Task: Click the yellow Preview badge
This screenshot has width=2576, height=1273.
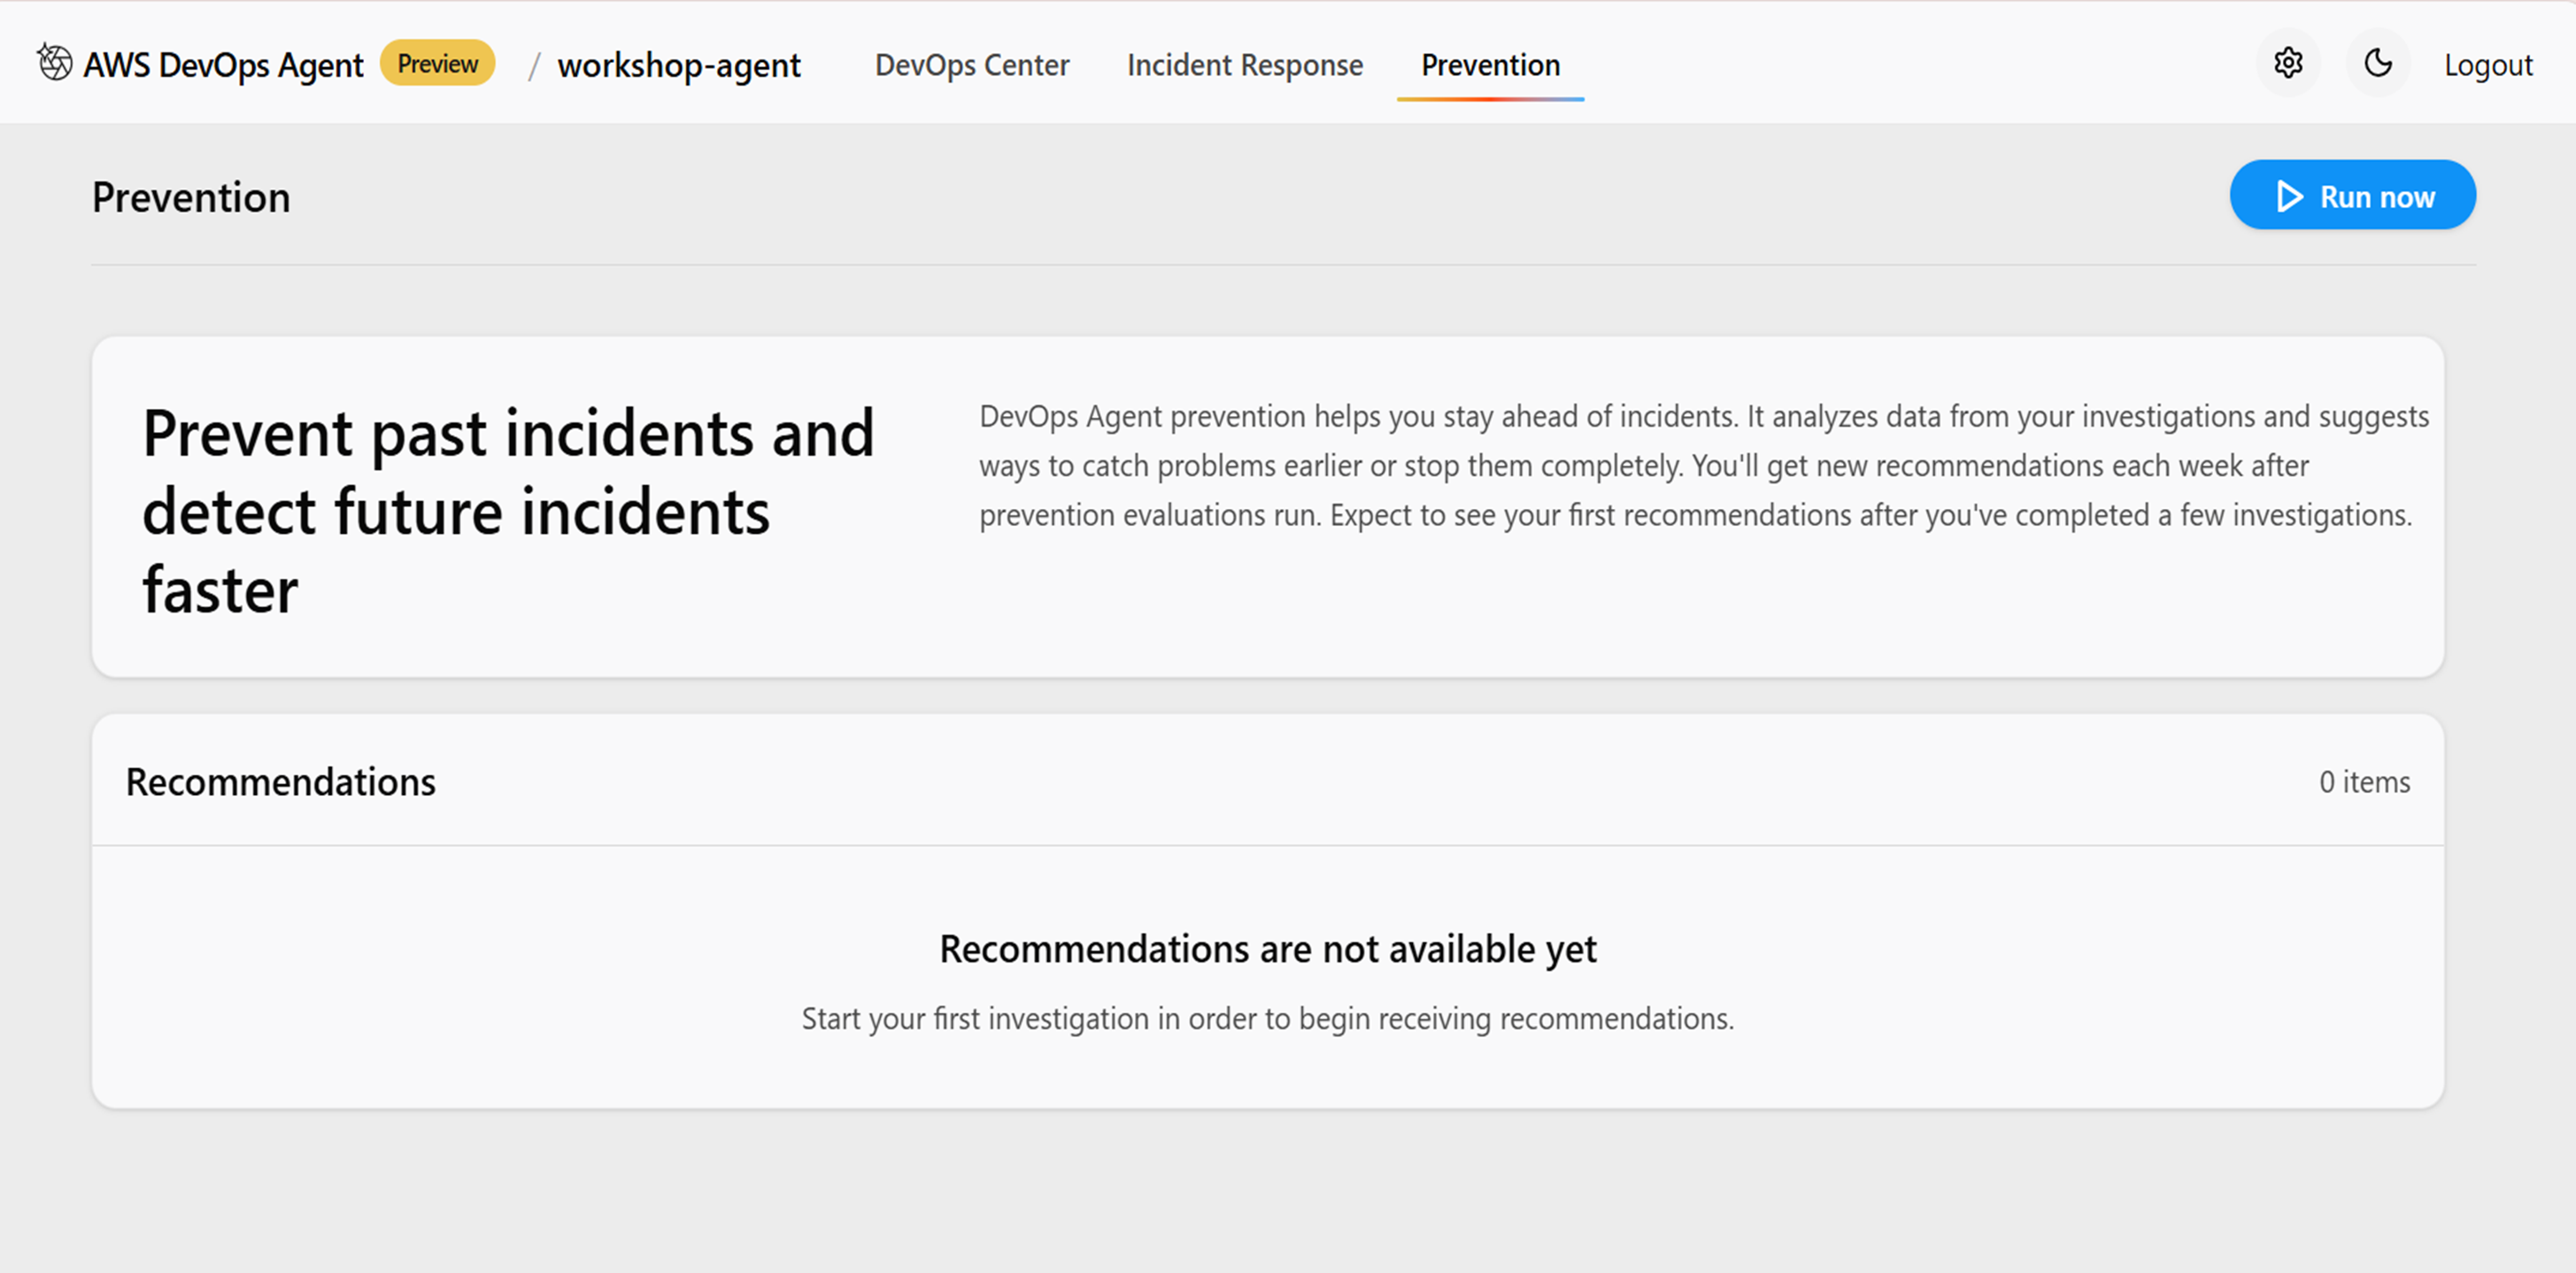Action: tap(437, 64)
